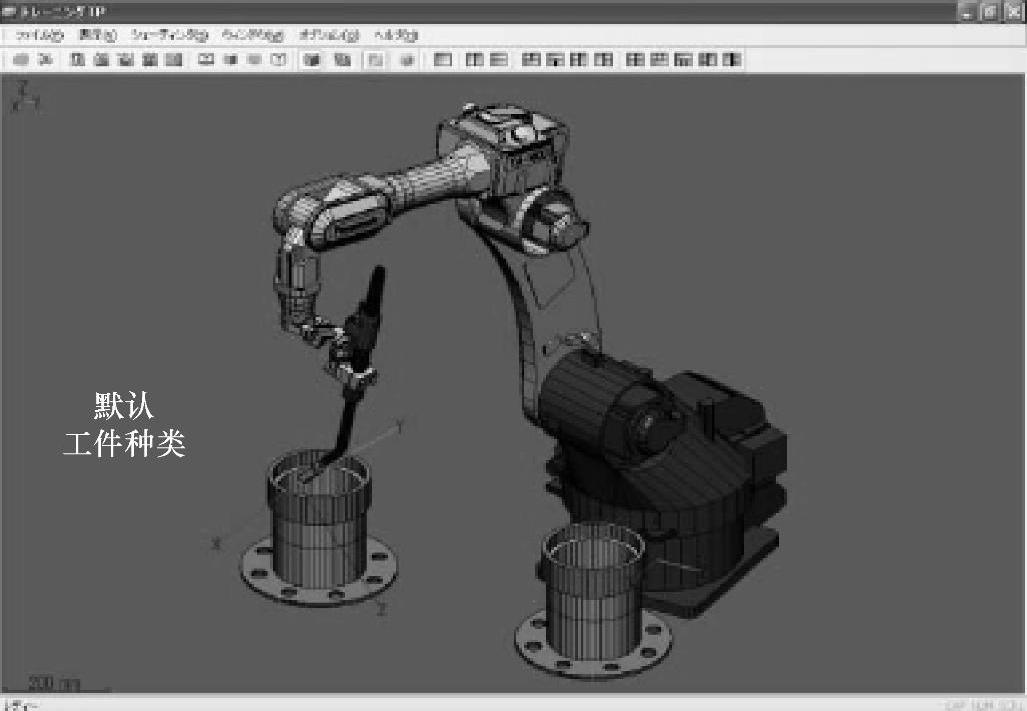Open the オプション (Options) menu

(x=329, y=35)
